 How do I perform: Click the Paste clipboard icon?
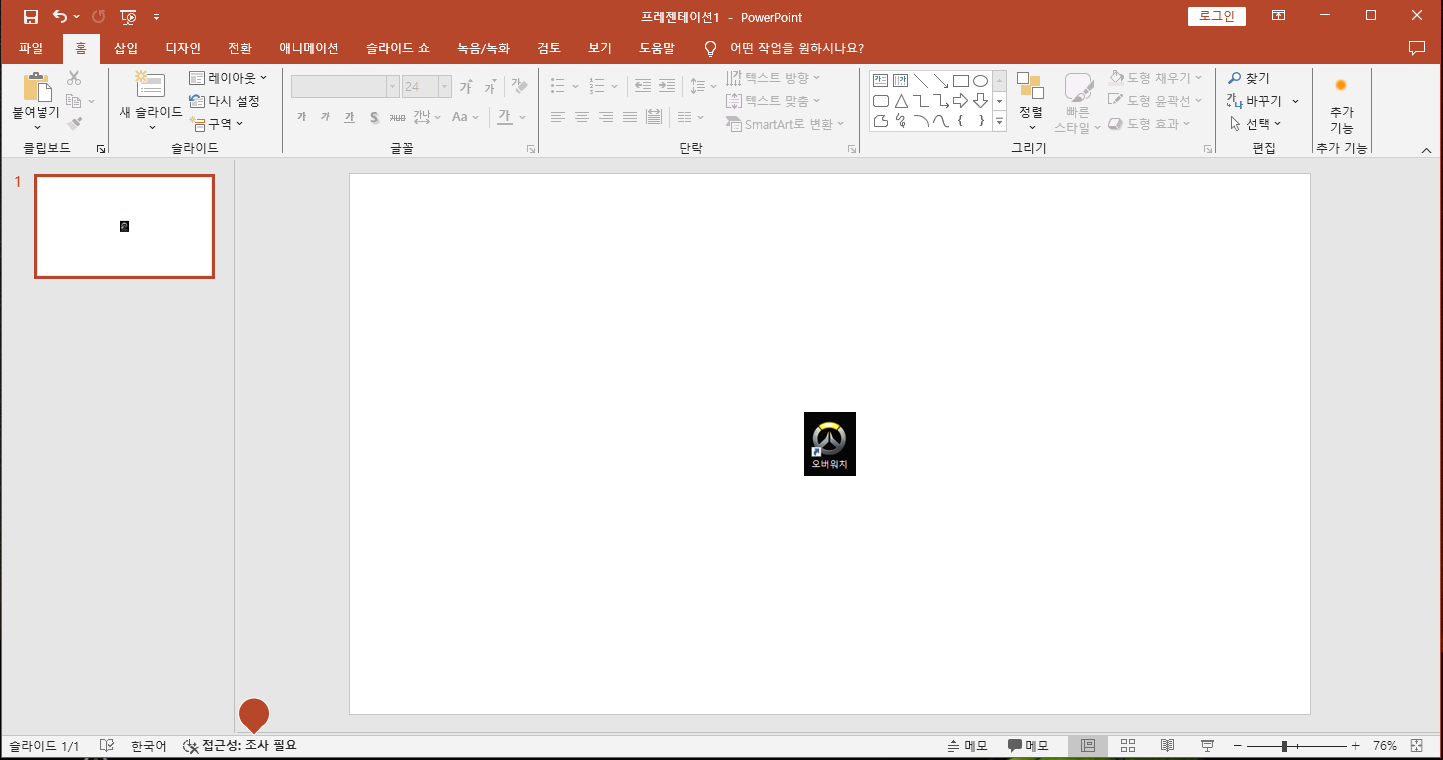click(36, 88)
